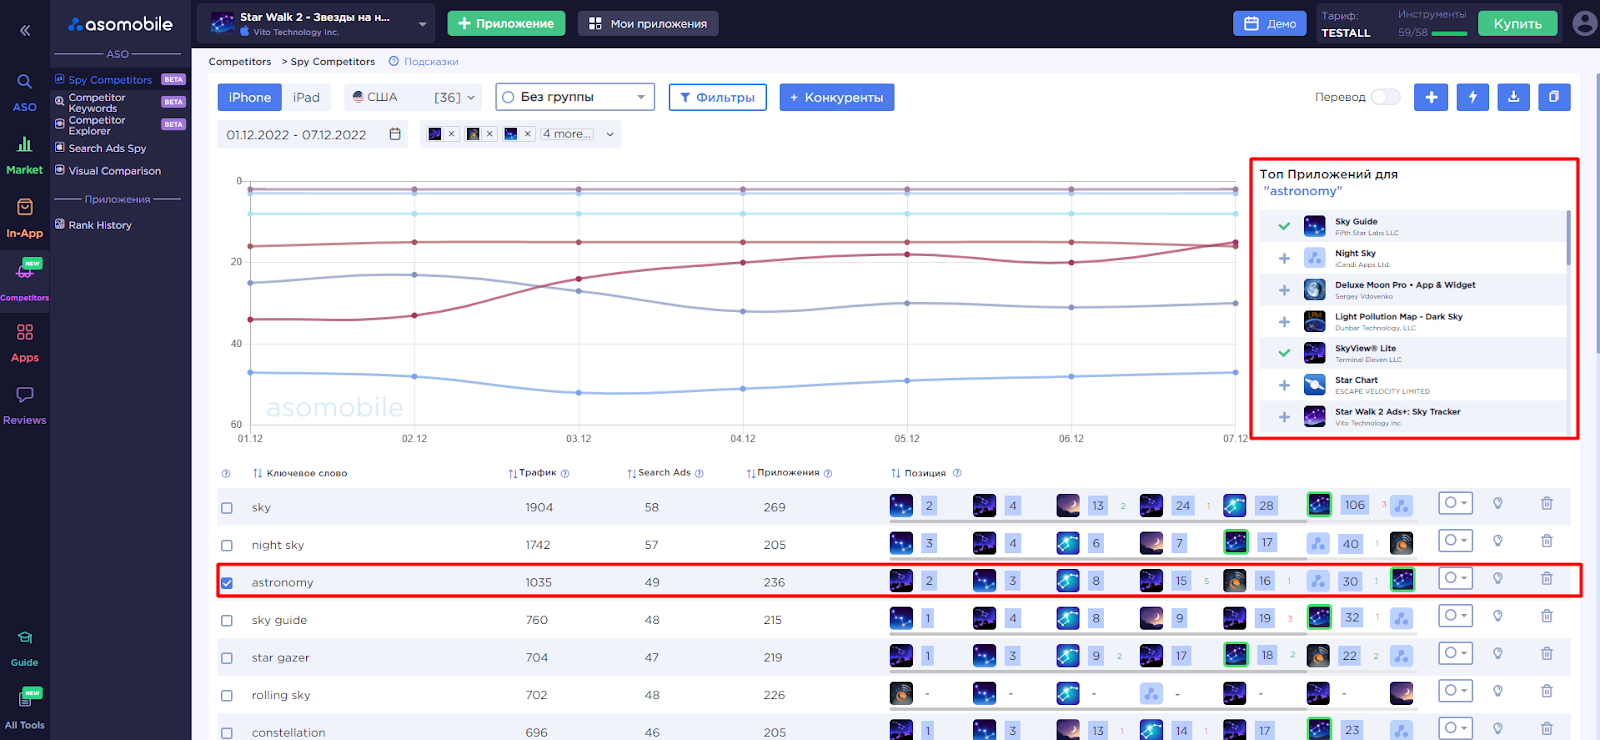The width and height of the screenshot is (1600, 740).
Task: Check the constellation keyword checkbox
Action: point(227,733)
